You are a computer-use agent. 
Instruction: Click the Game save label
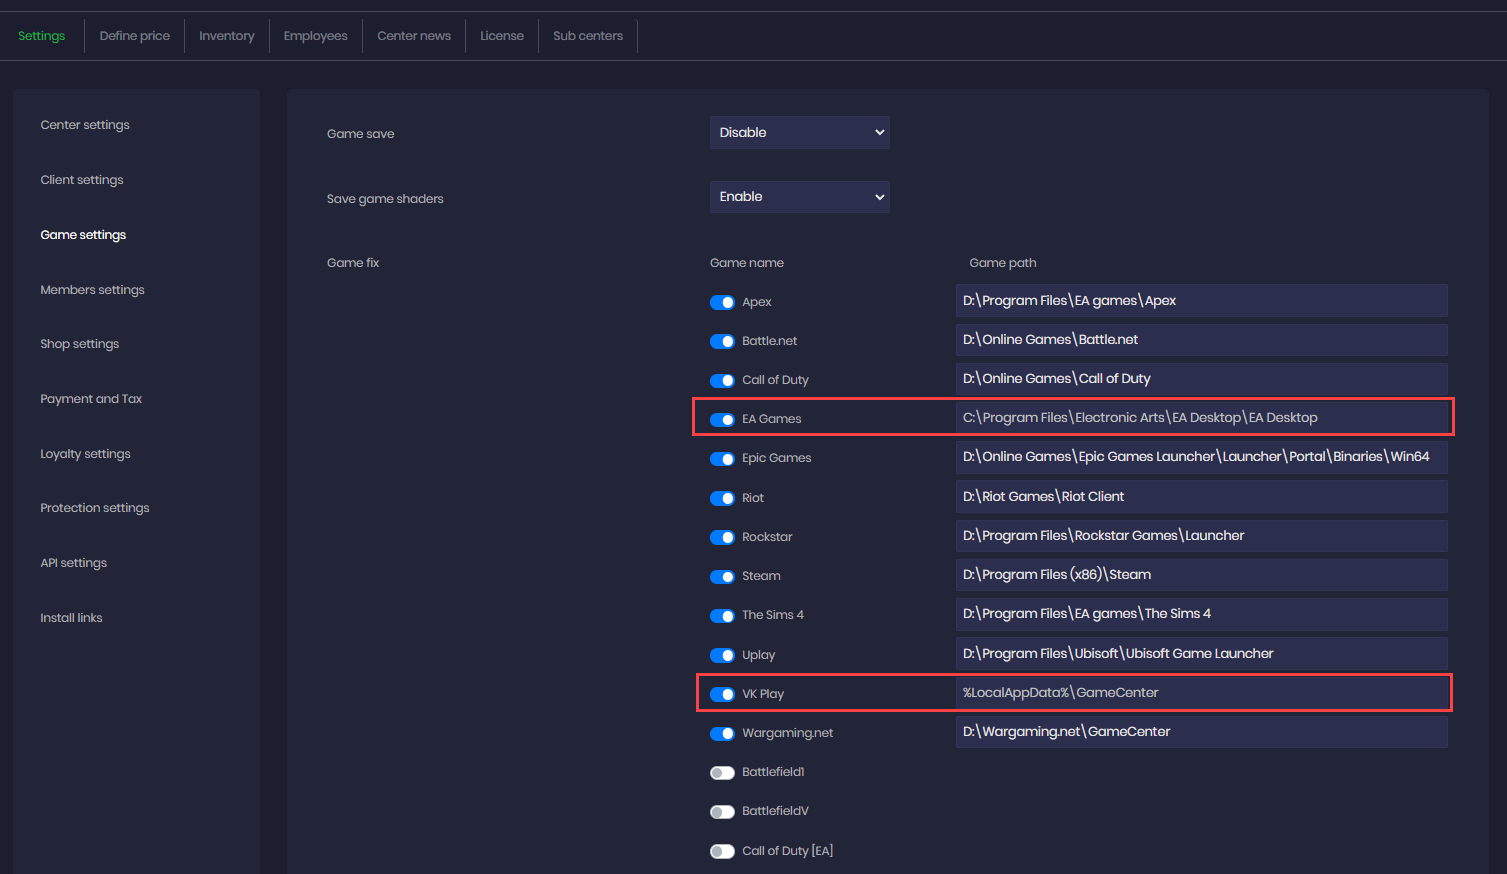click(x=361, y=134)
